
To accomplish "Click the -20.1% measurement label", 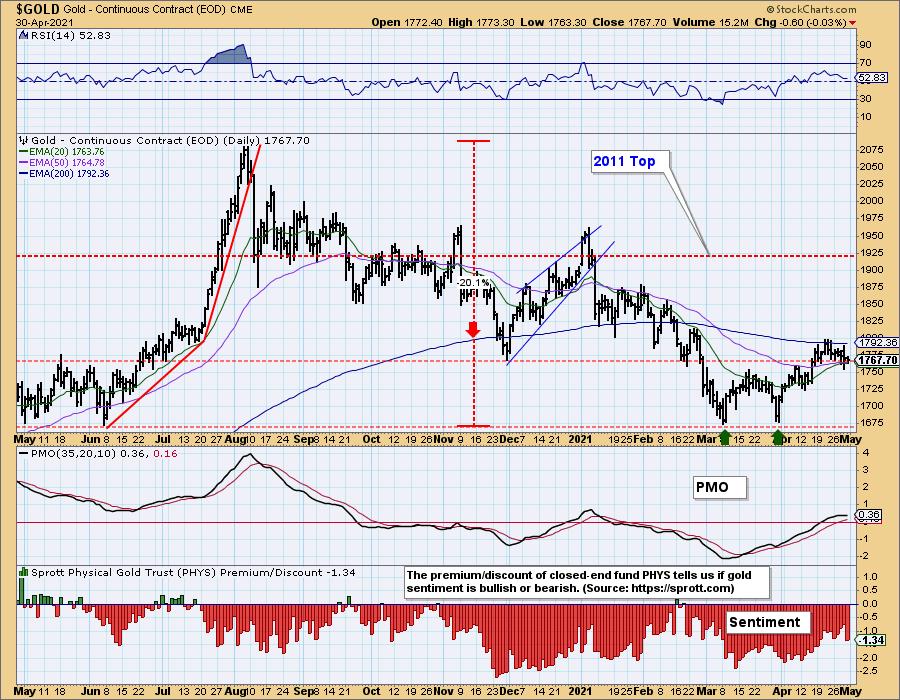I will click(474, 282).
